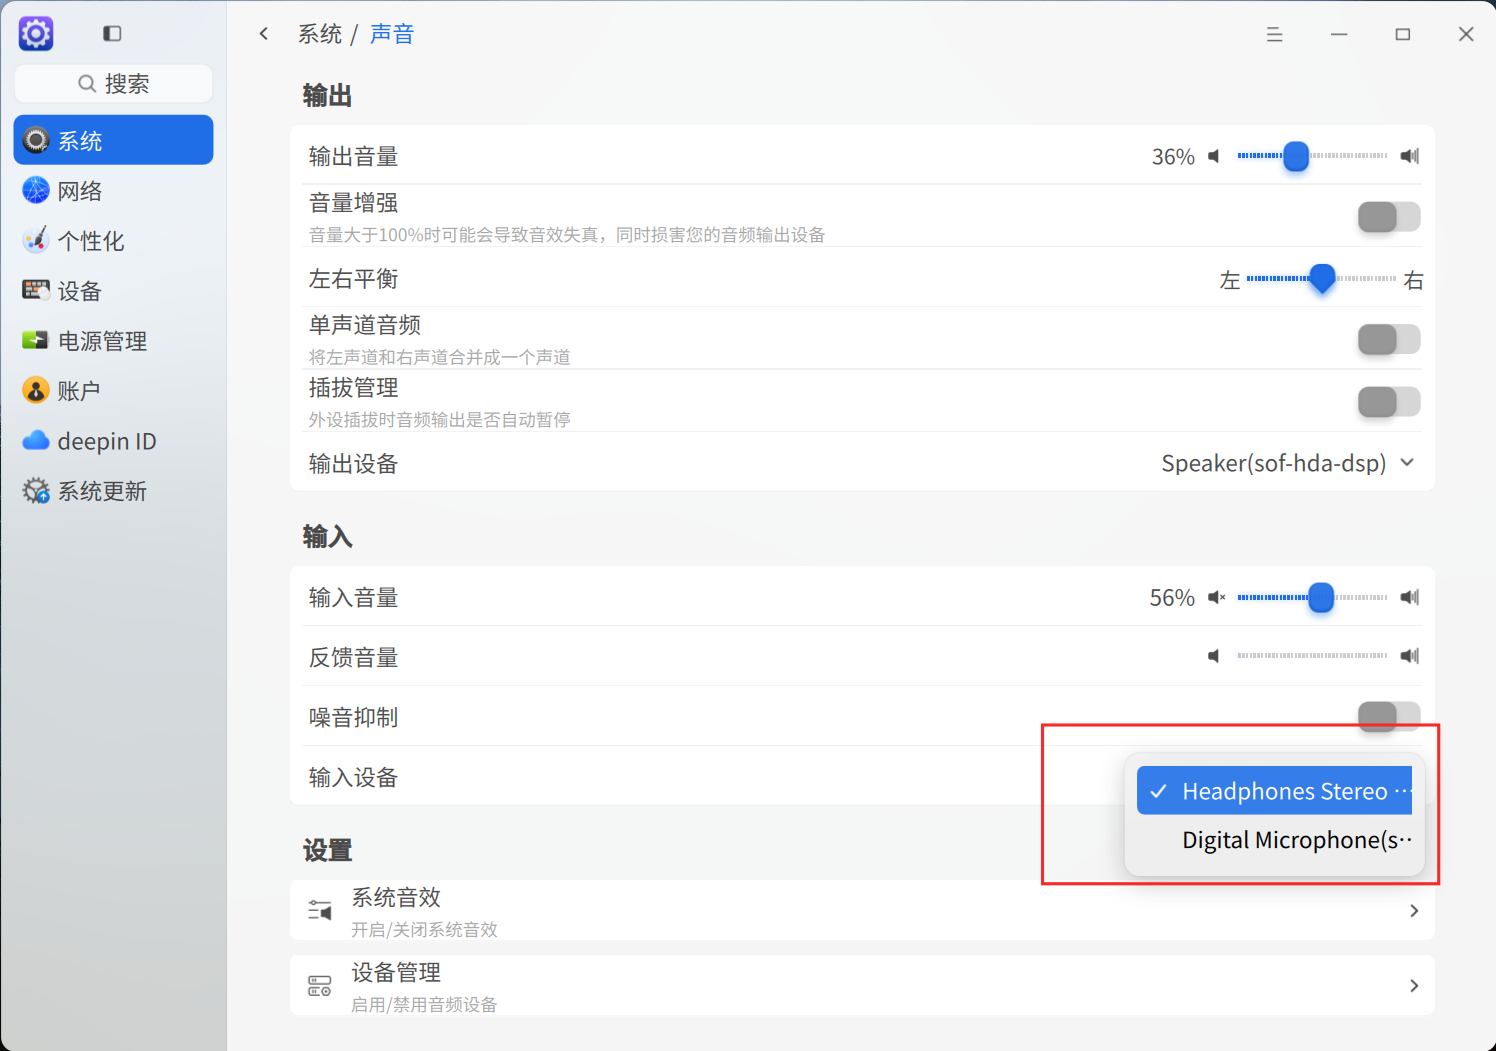1496x1051 pixels.
Task: Click the 输入设备 label
Action: click(x=353, y=777)
